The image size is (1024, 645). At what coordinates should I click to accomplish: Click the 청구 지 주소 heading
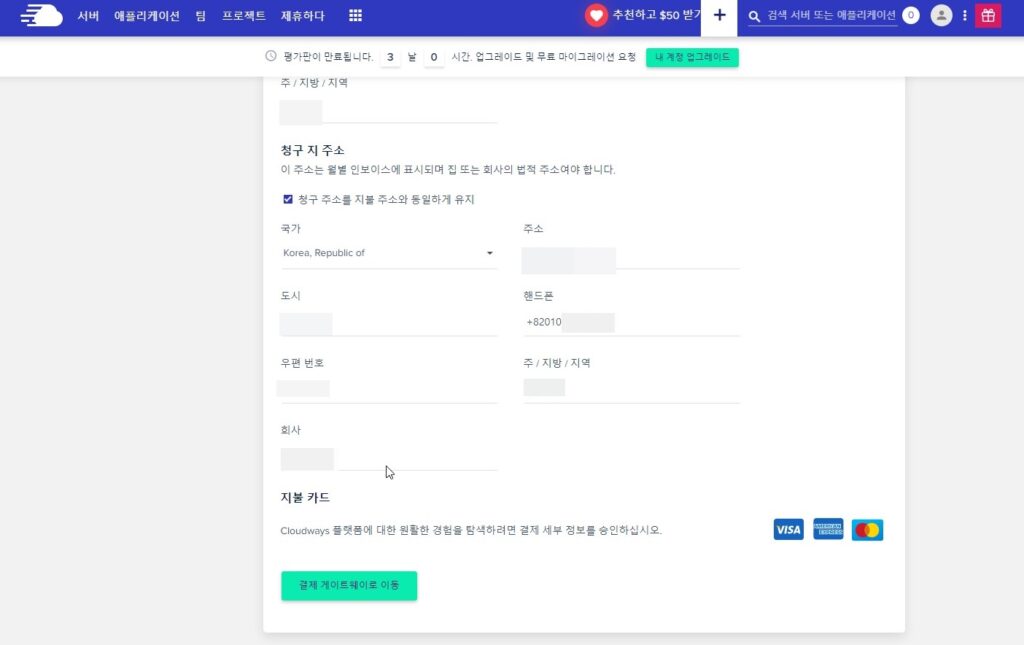coord(312,150)
